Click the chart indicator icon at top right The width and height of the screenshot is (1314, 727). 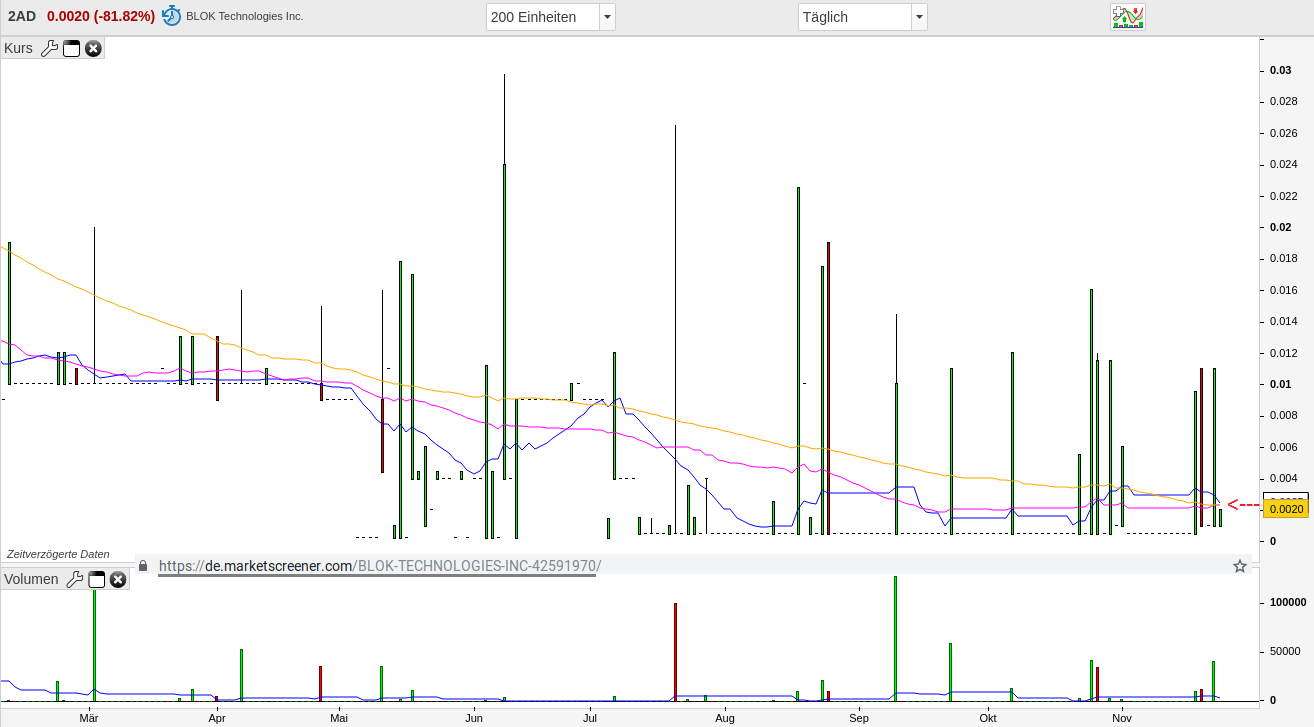pos(1127,16)
